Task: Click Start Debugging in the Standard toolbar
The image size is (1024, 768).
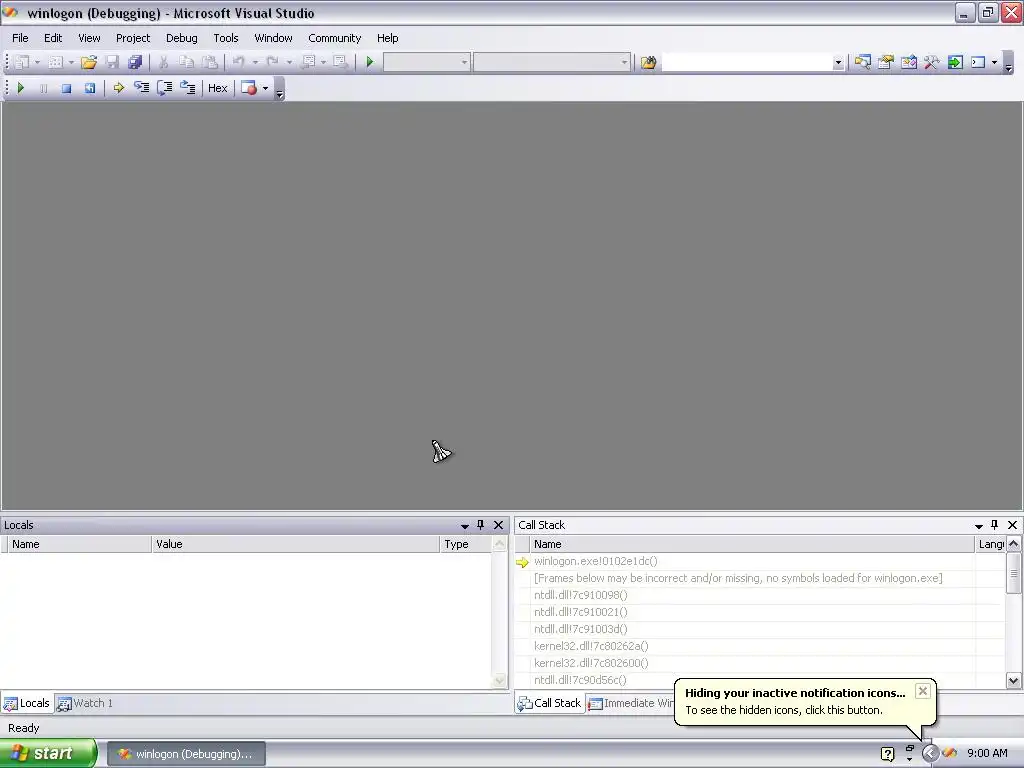Action: tap(370, 62)
